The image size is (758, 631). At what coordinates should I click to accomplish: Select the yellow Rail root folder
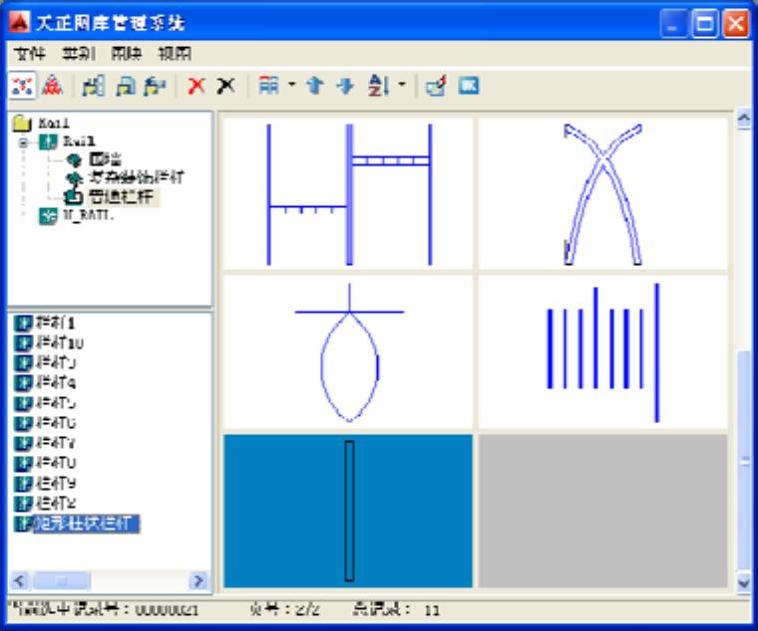pyautogui.click(x=22, y=123)
